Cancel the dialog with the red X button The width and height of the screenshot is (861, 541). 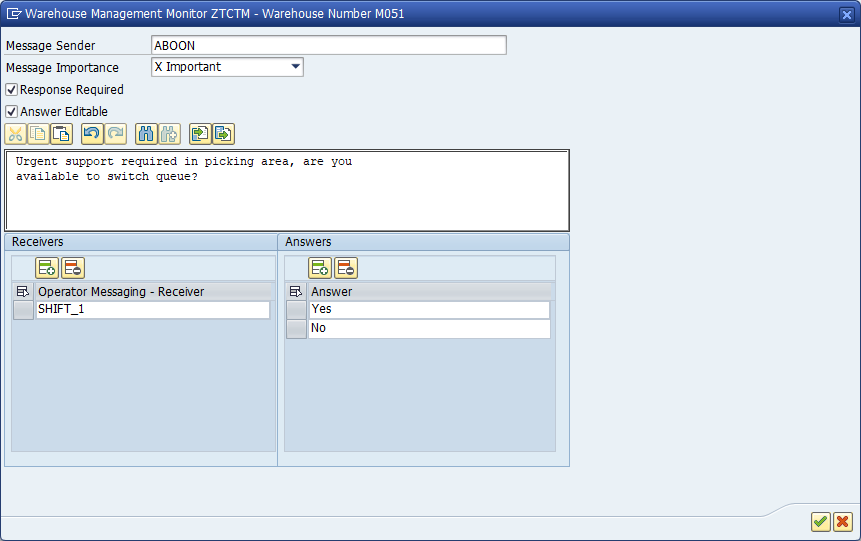point(842,522)
